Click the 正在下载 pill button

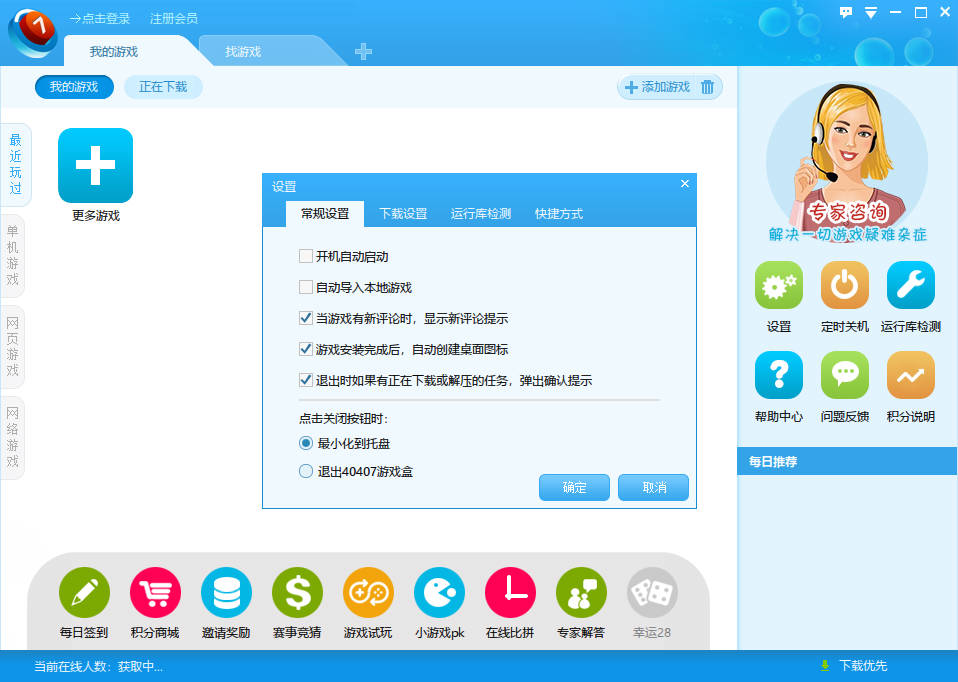[163, 87]
